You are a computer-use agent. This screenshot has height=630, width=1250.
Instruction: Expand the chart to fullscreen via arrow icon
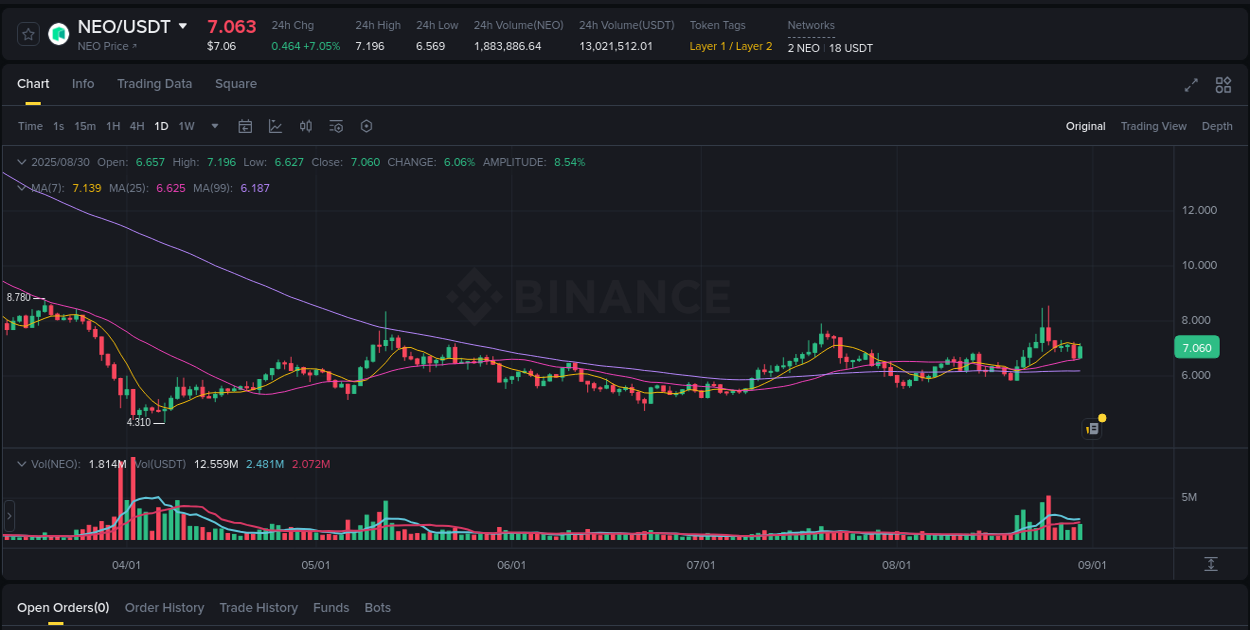tap(1191, 85)
